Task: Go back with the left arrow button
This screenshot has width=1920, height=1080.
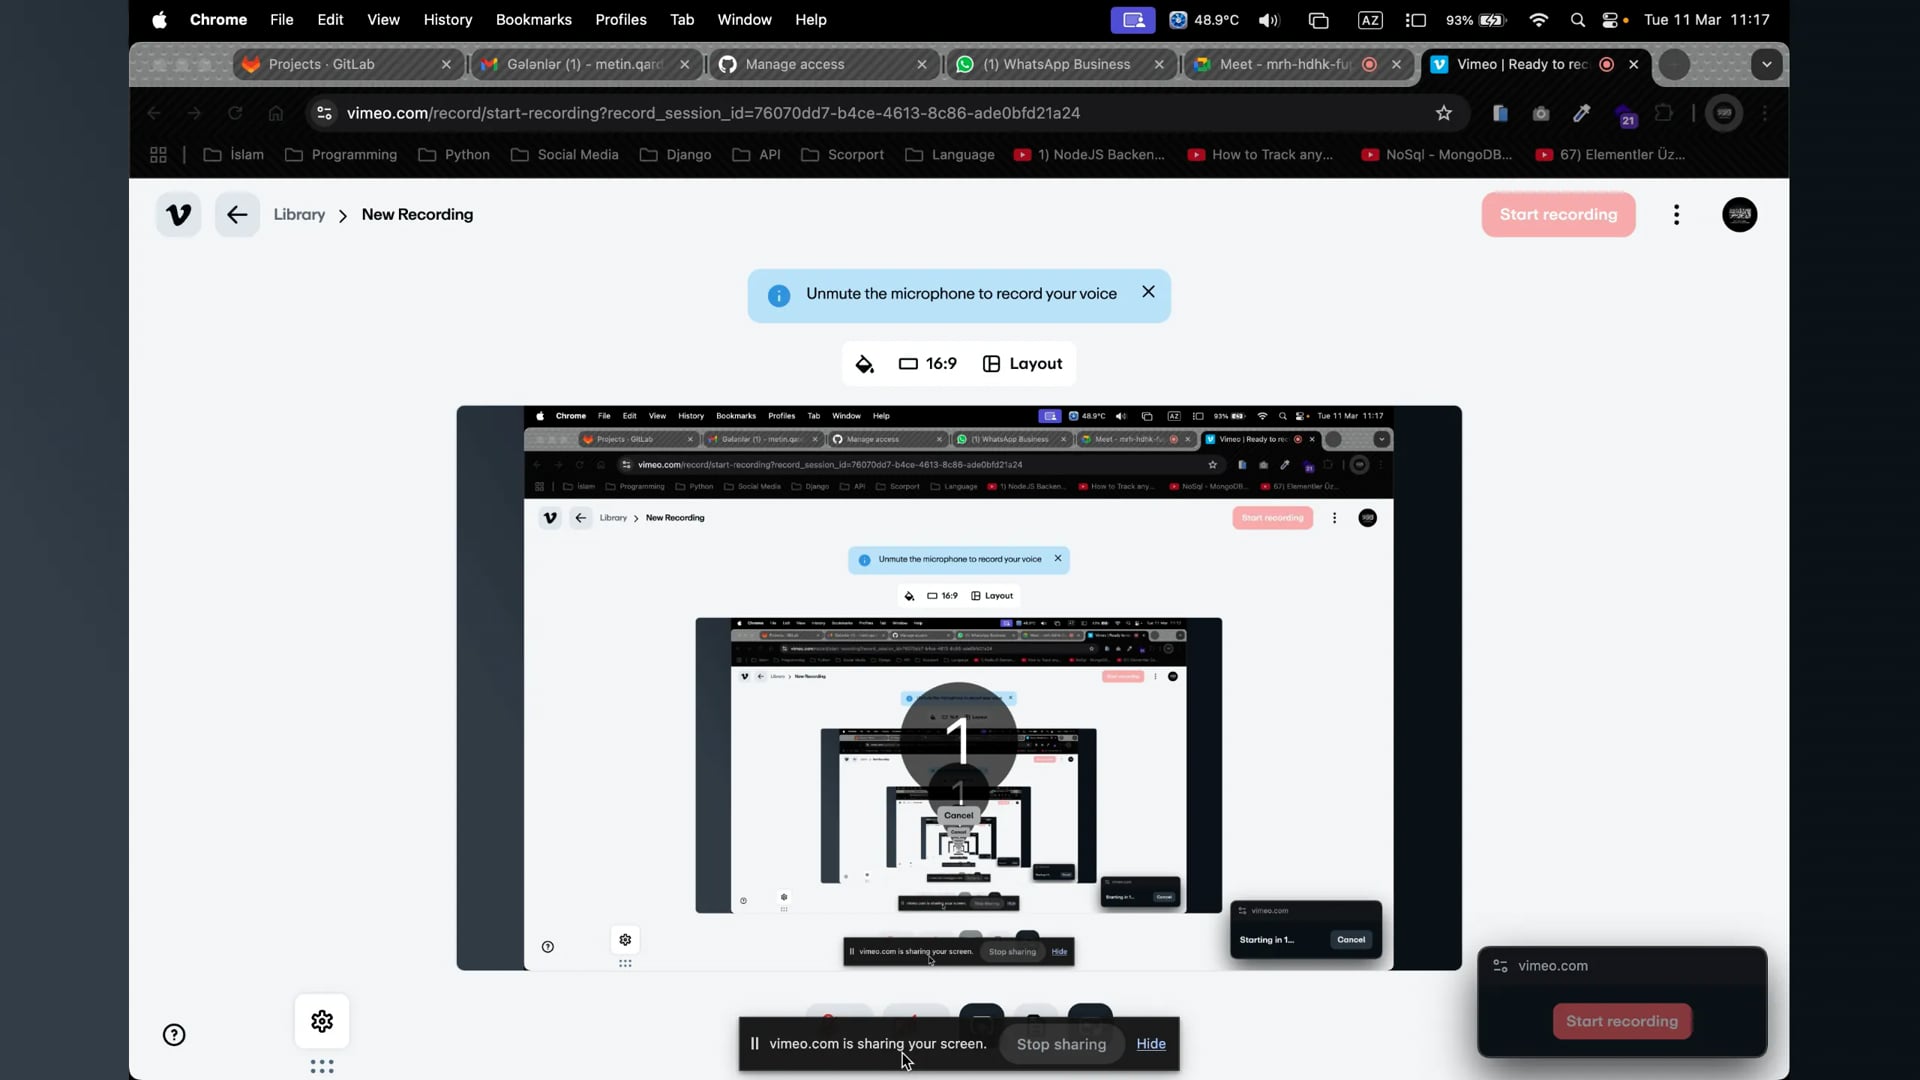Action: [237, 214]
